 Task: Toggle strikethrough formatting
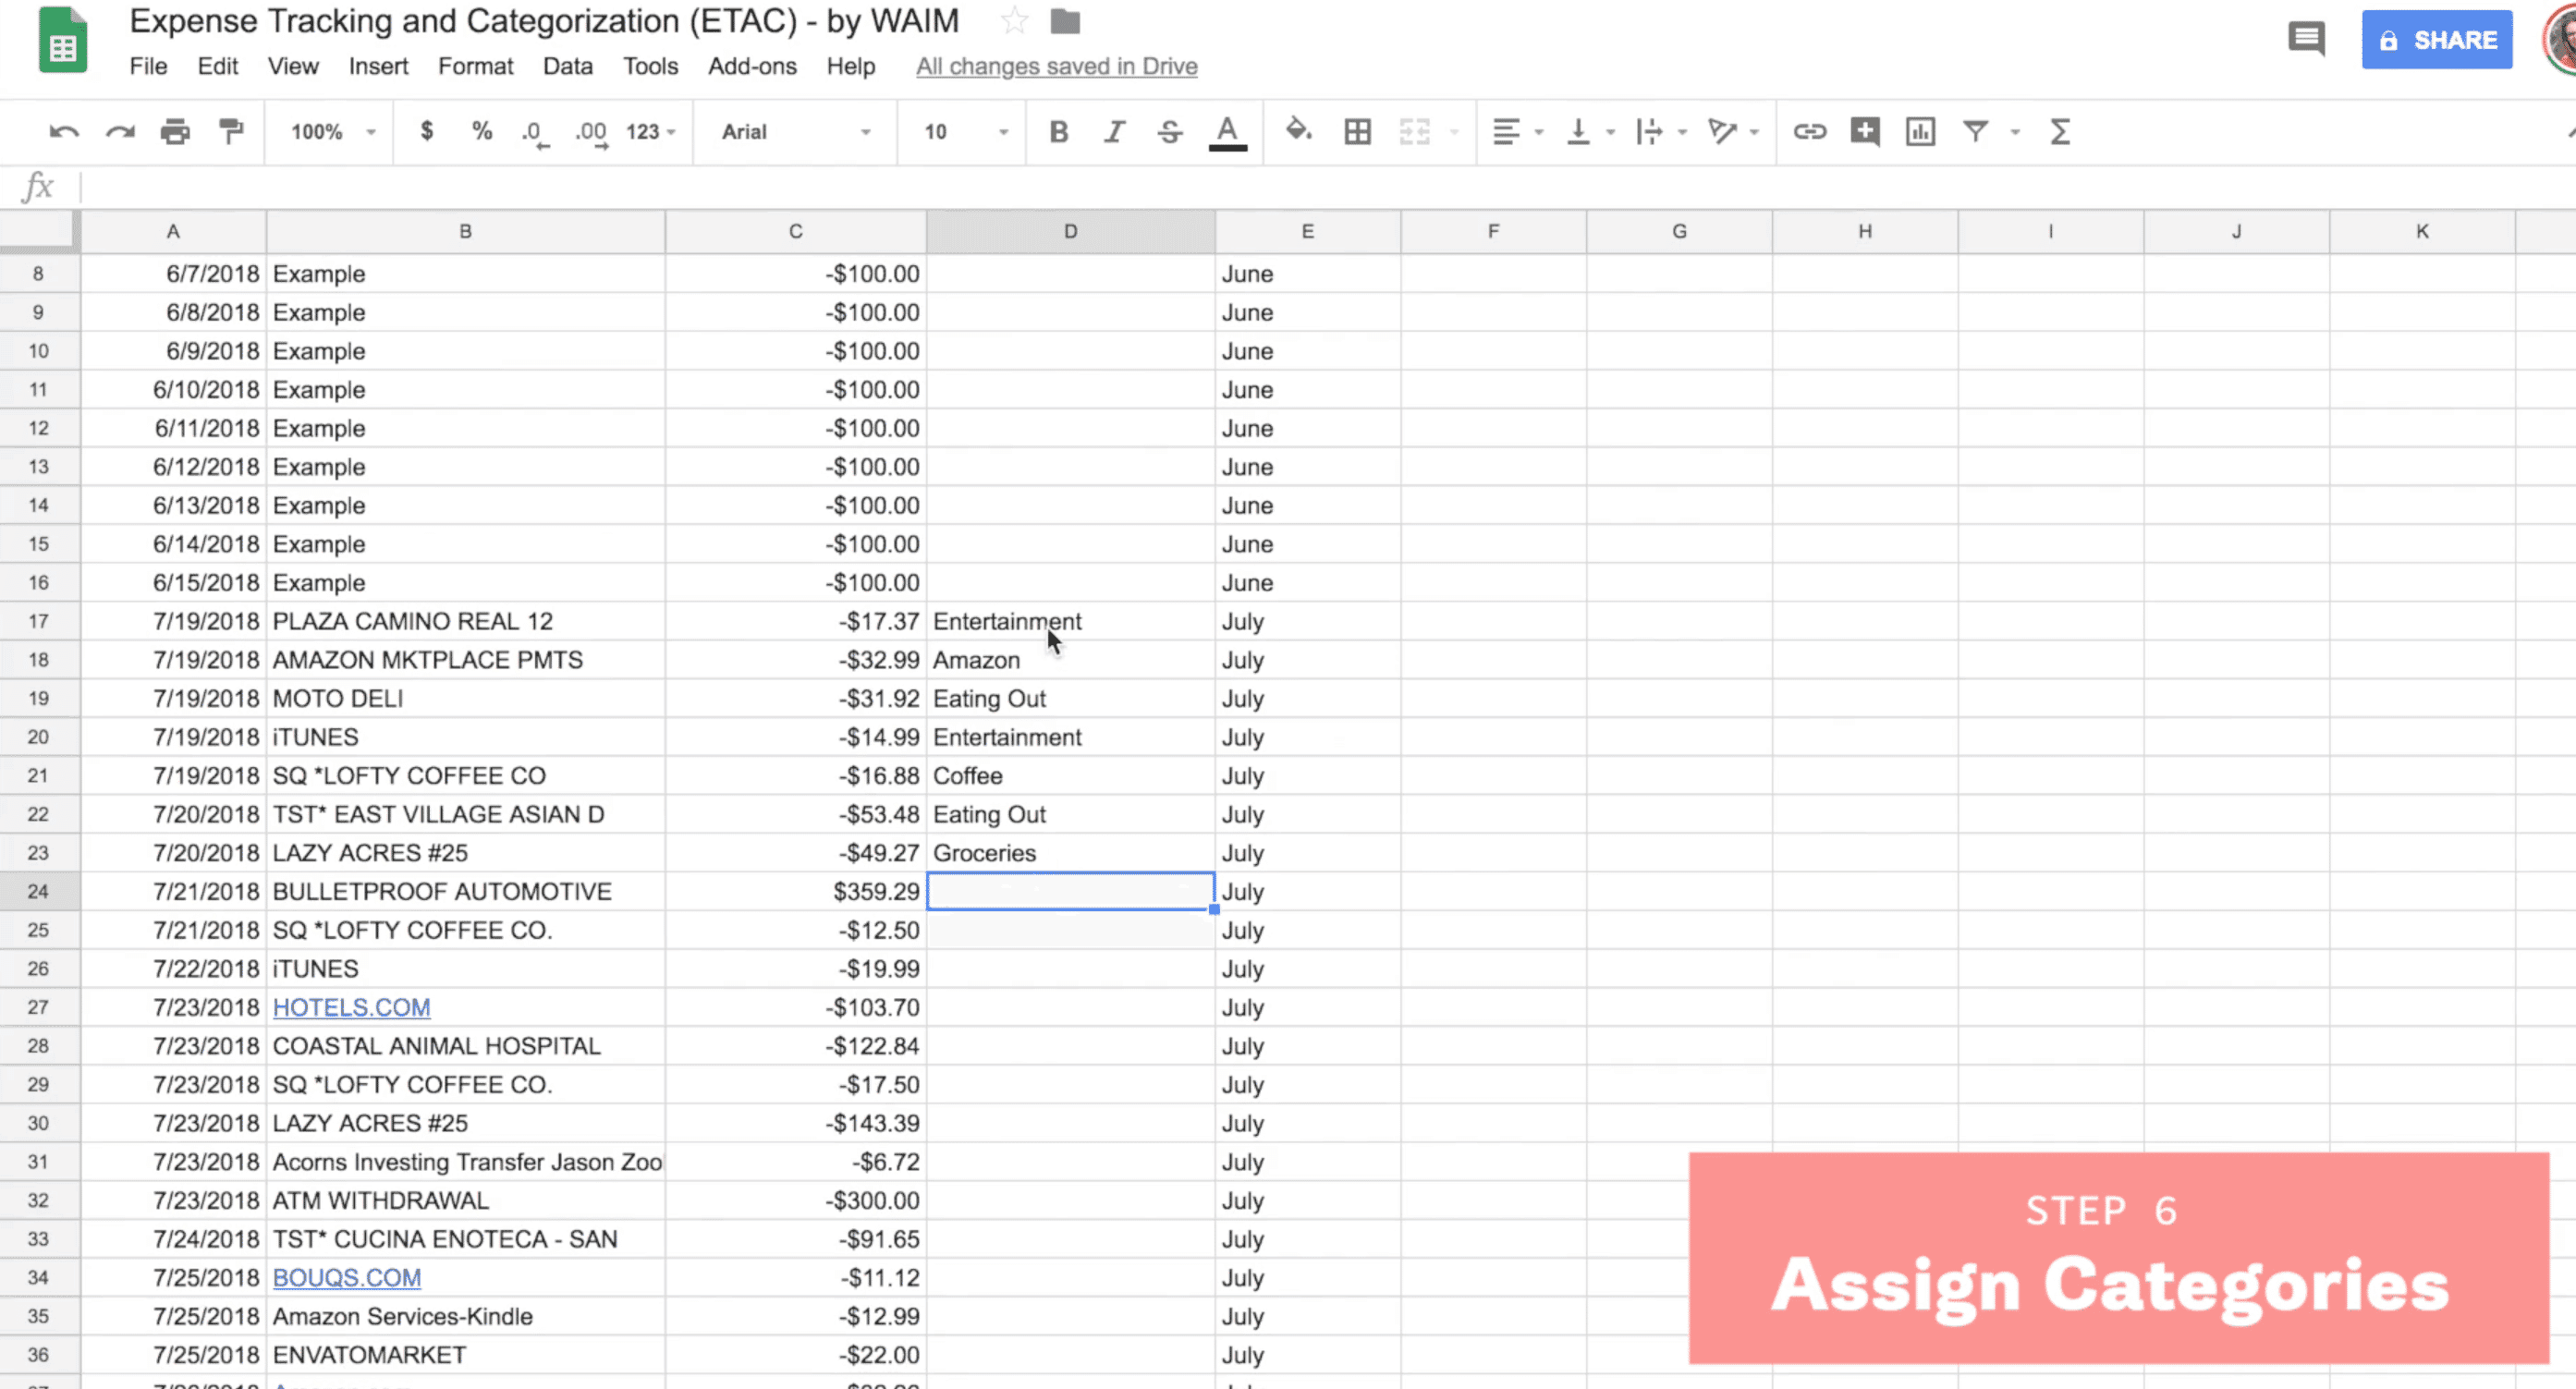click(1170, 132)
